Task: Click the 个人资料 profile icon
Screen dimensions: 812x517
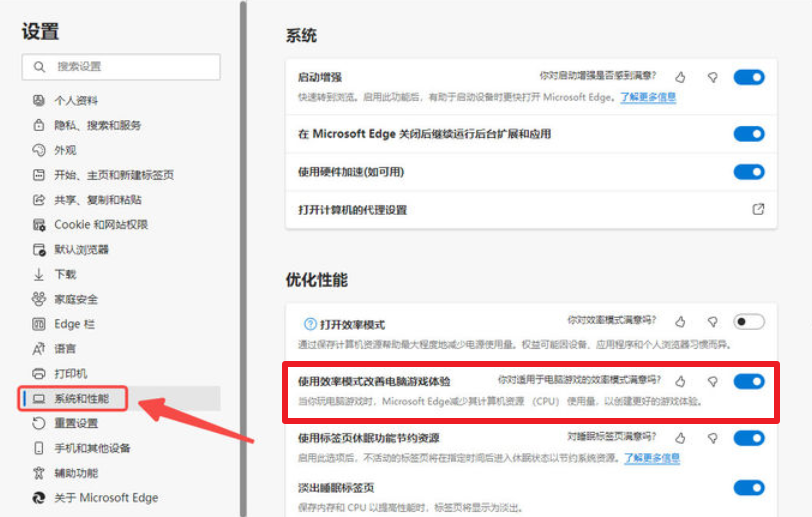Action: [39, 100]
